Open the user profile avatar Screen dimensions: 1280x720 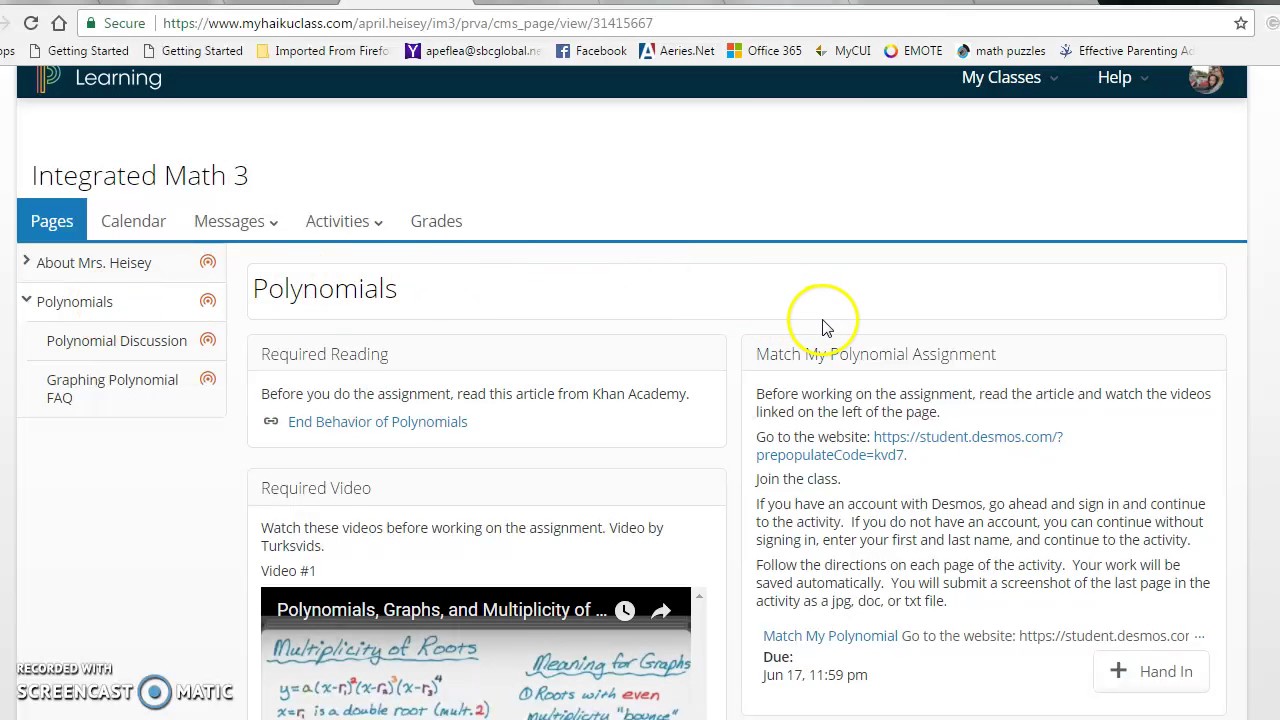click(1206, 78)
